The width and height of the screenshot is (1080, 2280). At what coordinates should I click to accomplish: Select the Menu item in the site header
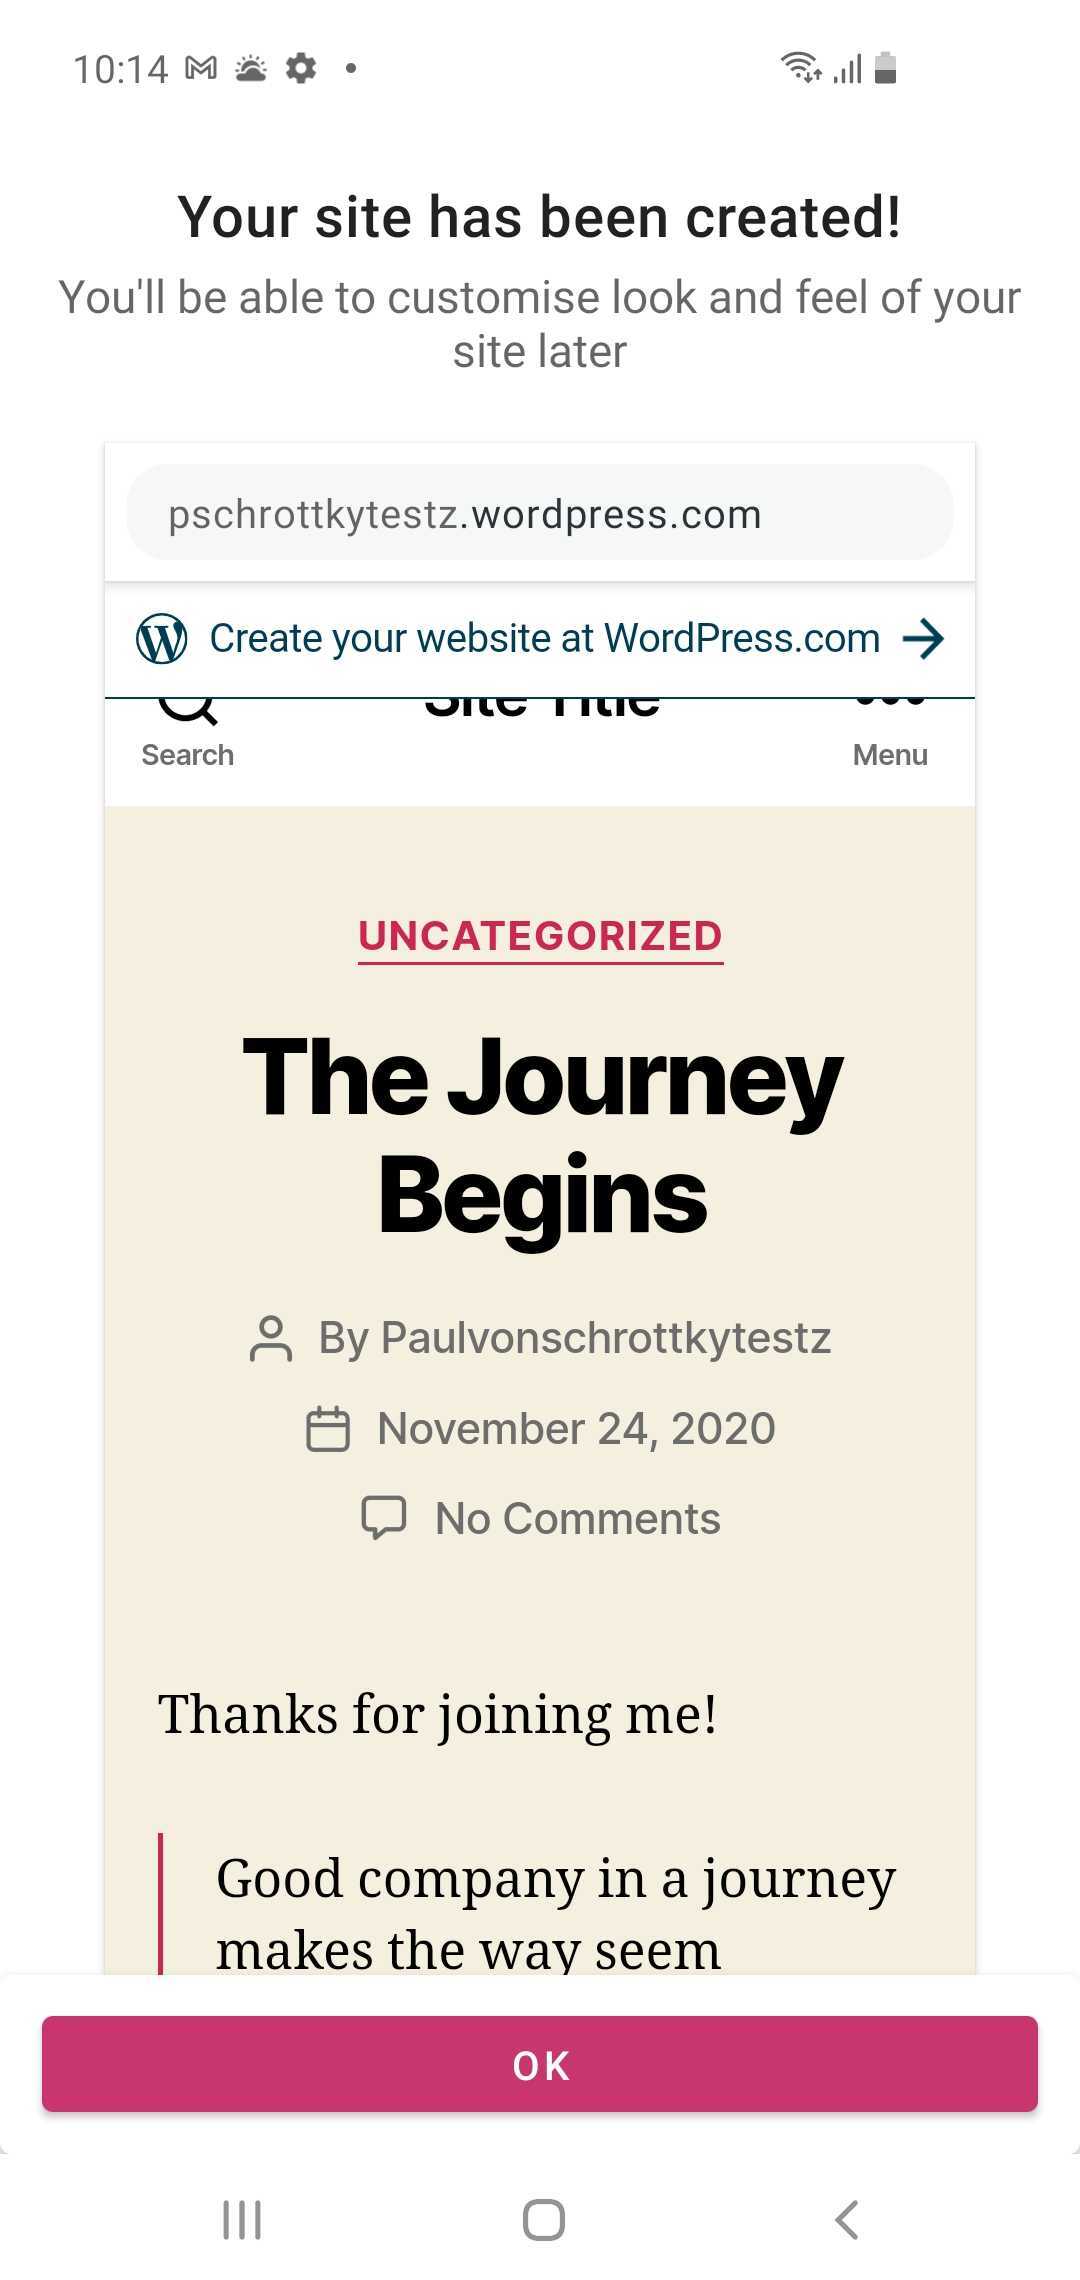click(x=889, y=755)
